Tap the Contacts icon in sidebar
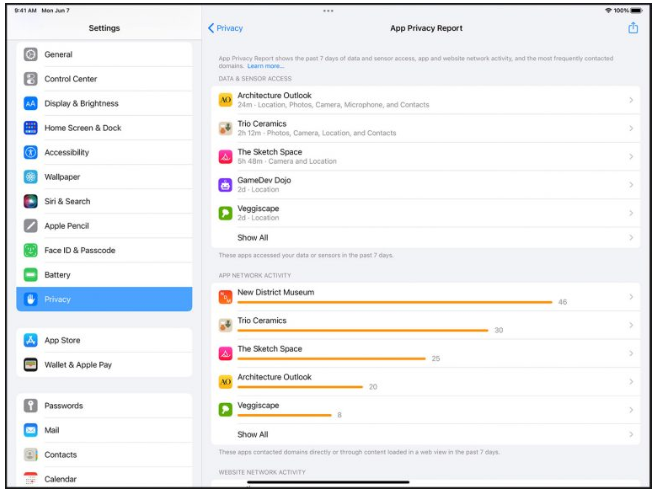 [x=31, y=454]
